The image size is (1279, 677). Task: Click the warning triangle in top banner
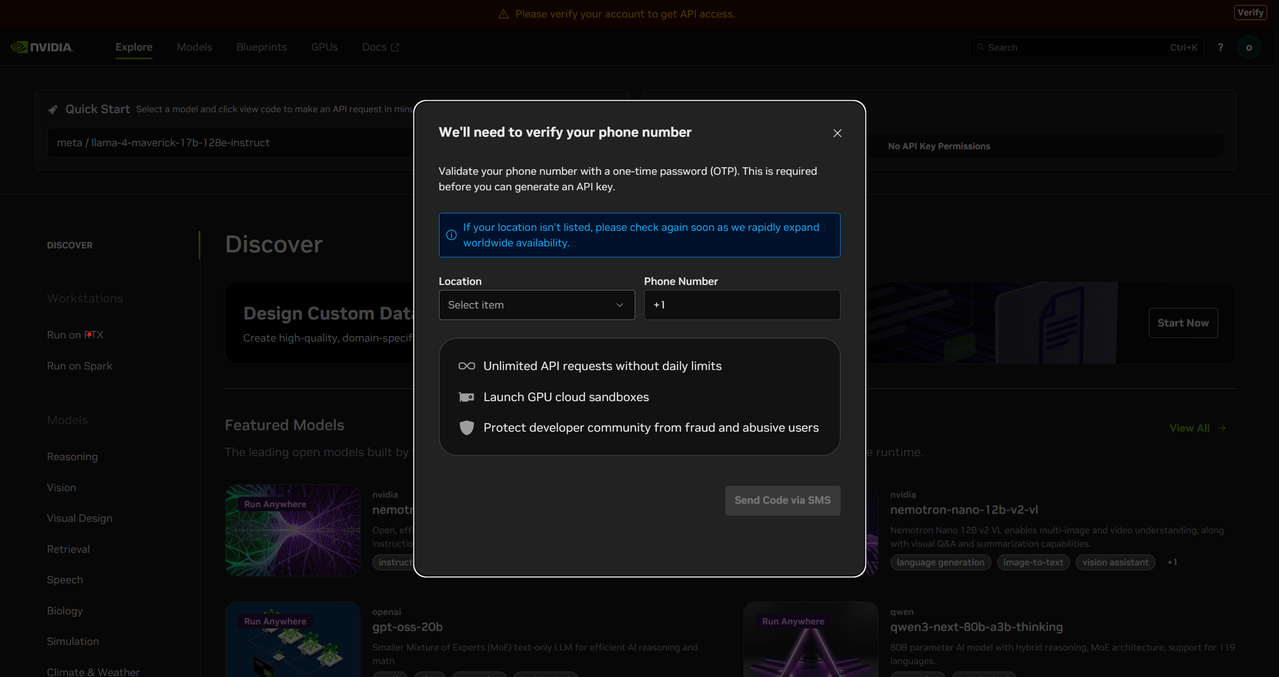tap(503, 14)
